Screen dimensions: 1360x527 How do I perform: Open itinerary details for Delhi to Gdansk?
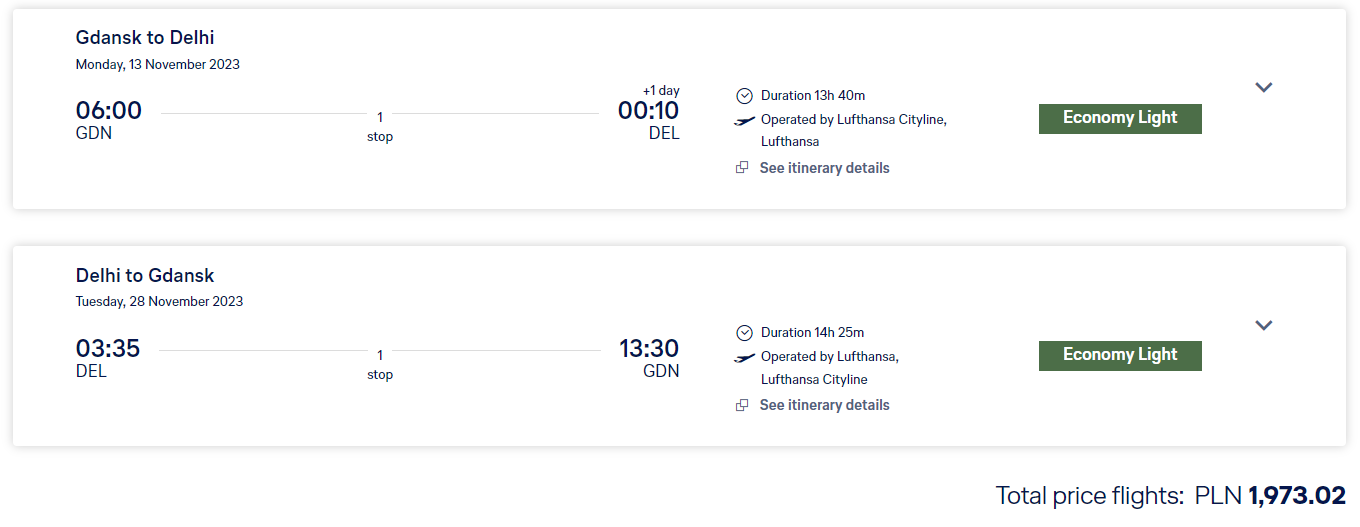coord(824,405)
